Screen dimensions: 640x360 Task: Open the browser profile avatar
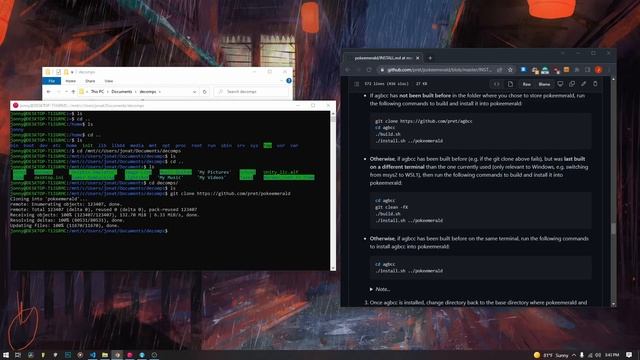pyautogui.click(x=598, y=70)
